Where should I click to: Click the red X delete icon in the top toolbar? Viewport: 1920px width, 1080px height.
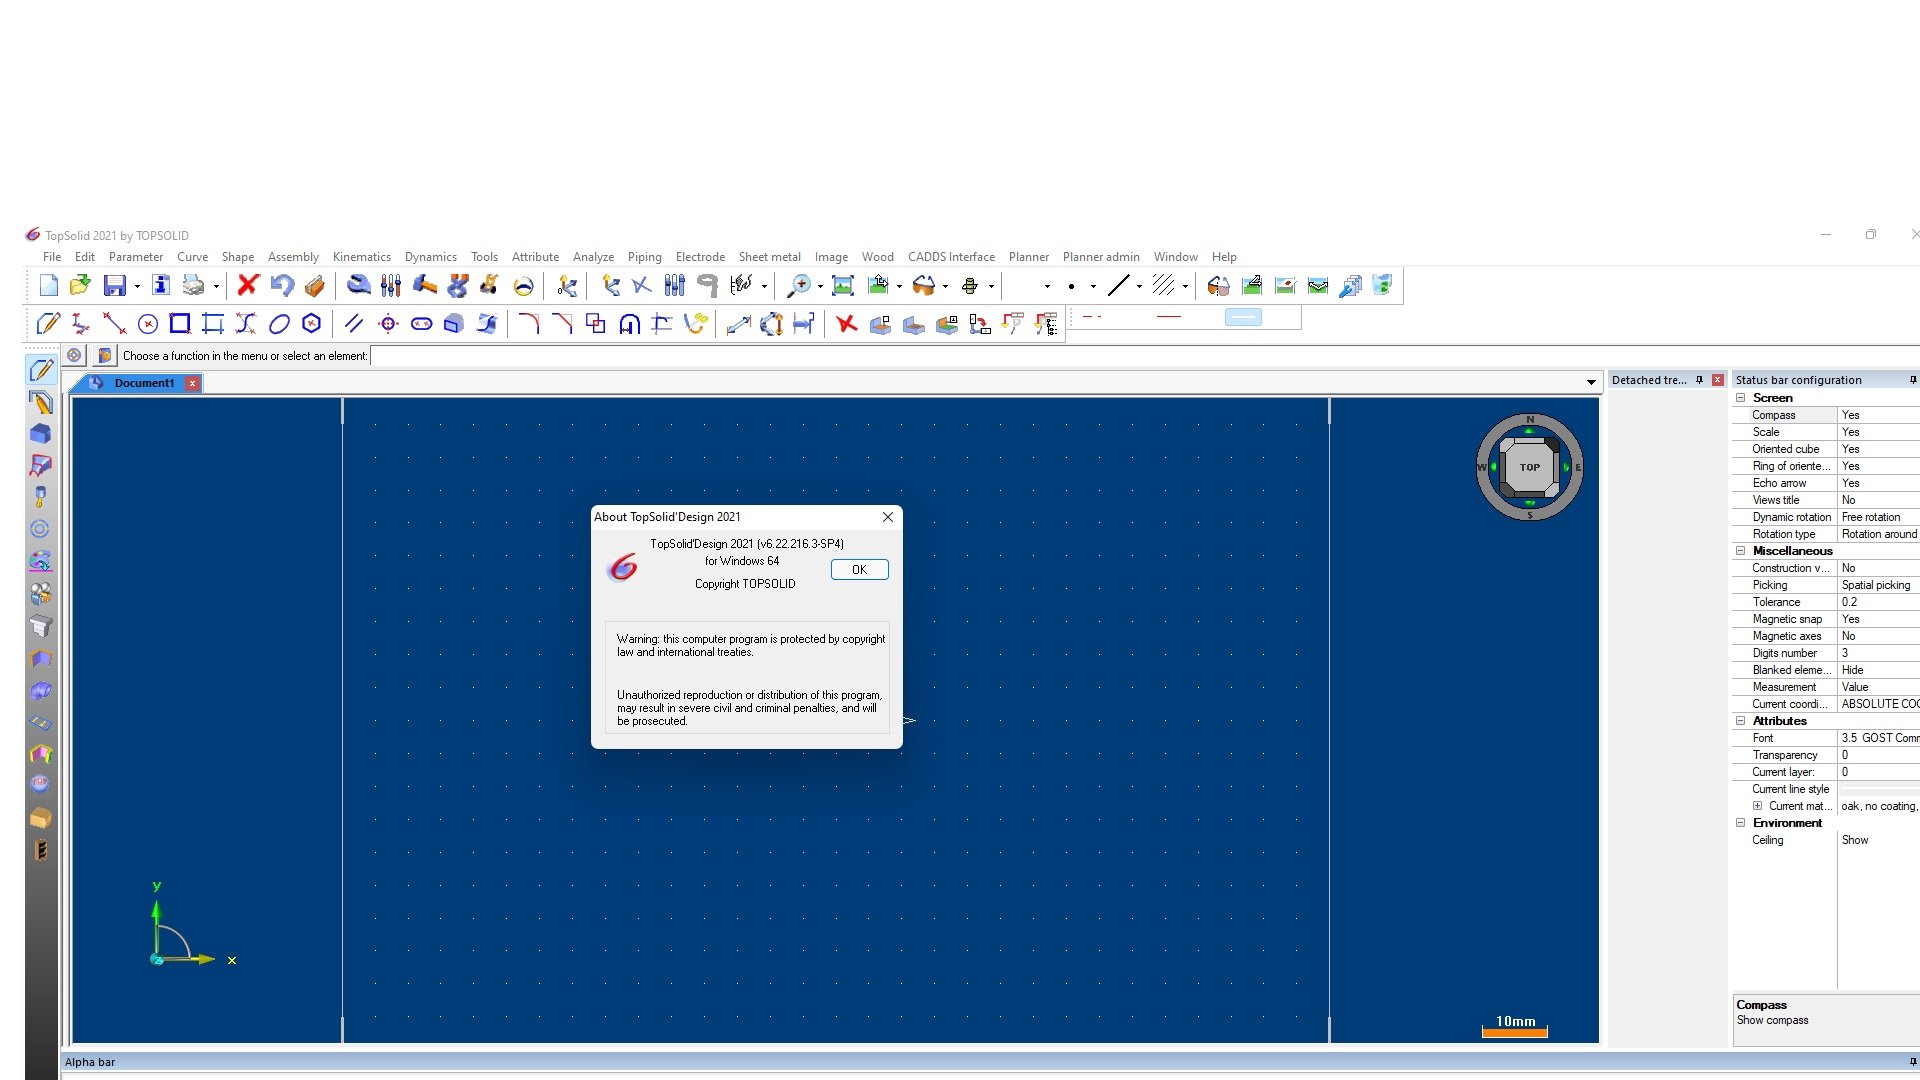click(248, 286)
